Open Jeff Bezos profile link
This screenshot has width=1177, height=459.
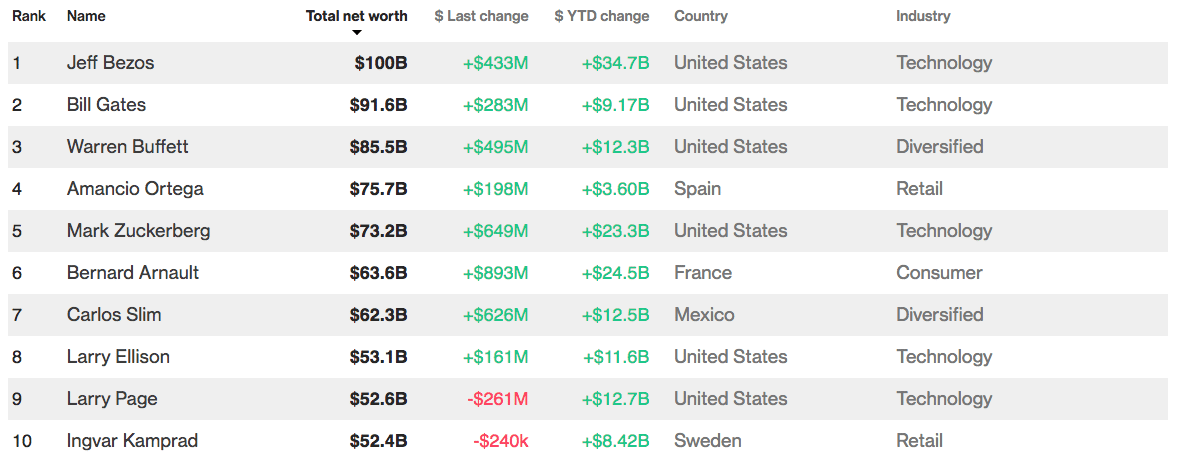click(110, 63)
